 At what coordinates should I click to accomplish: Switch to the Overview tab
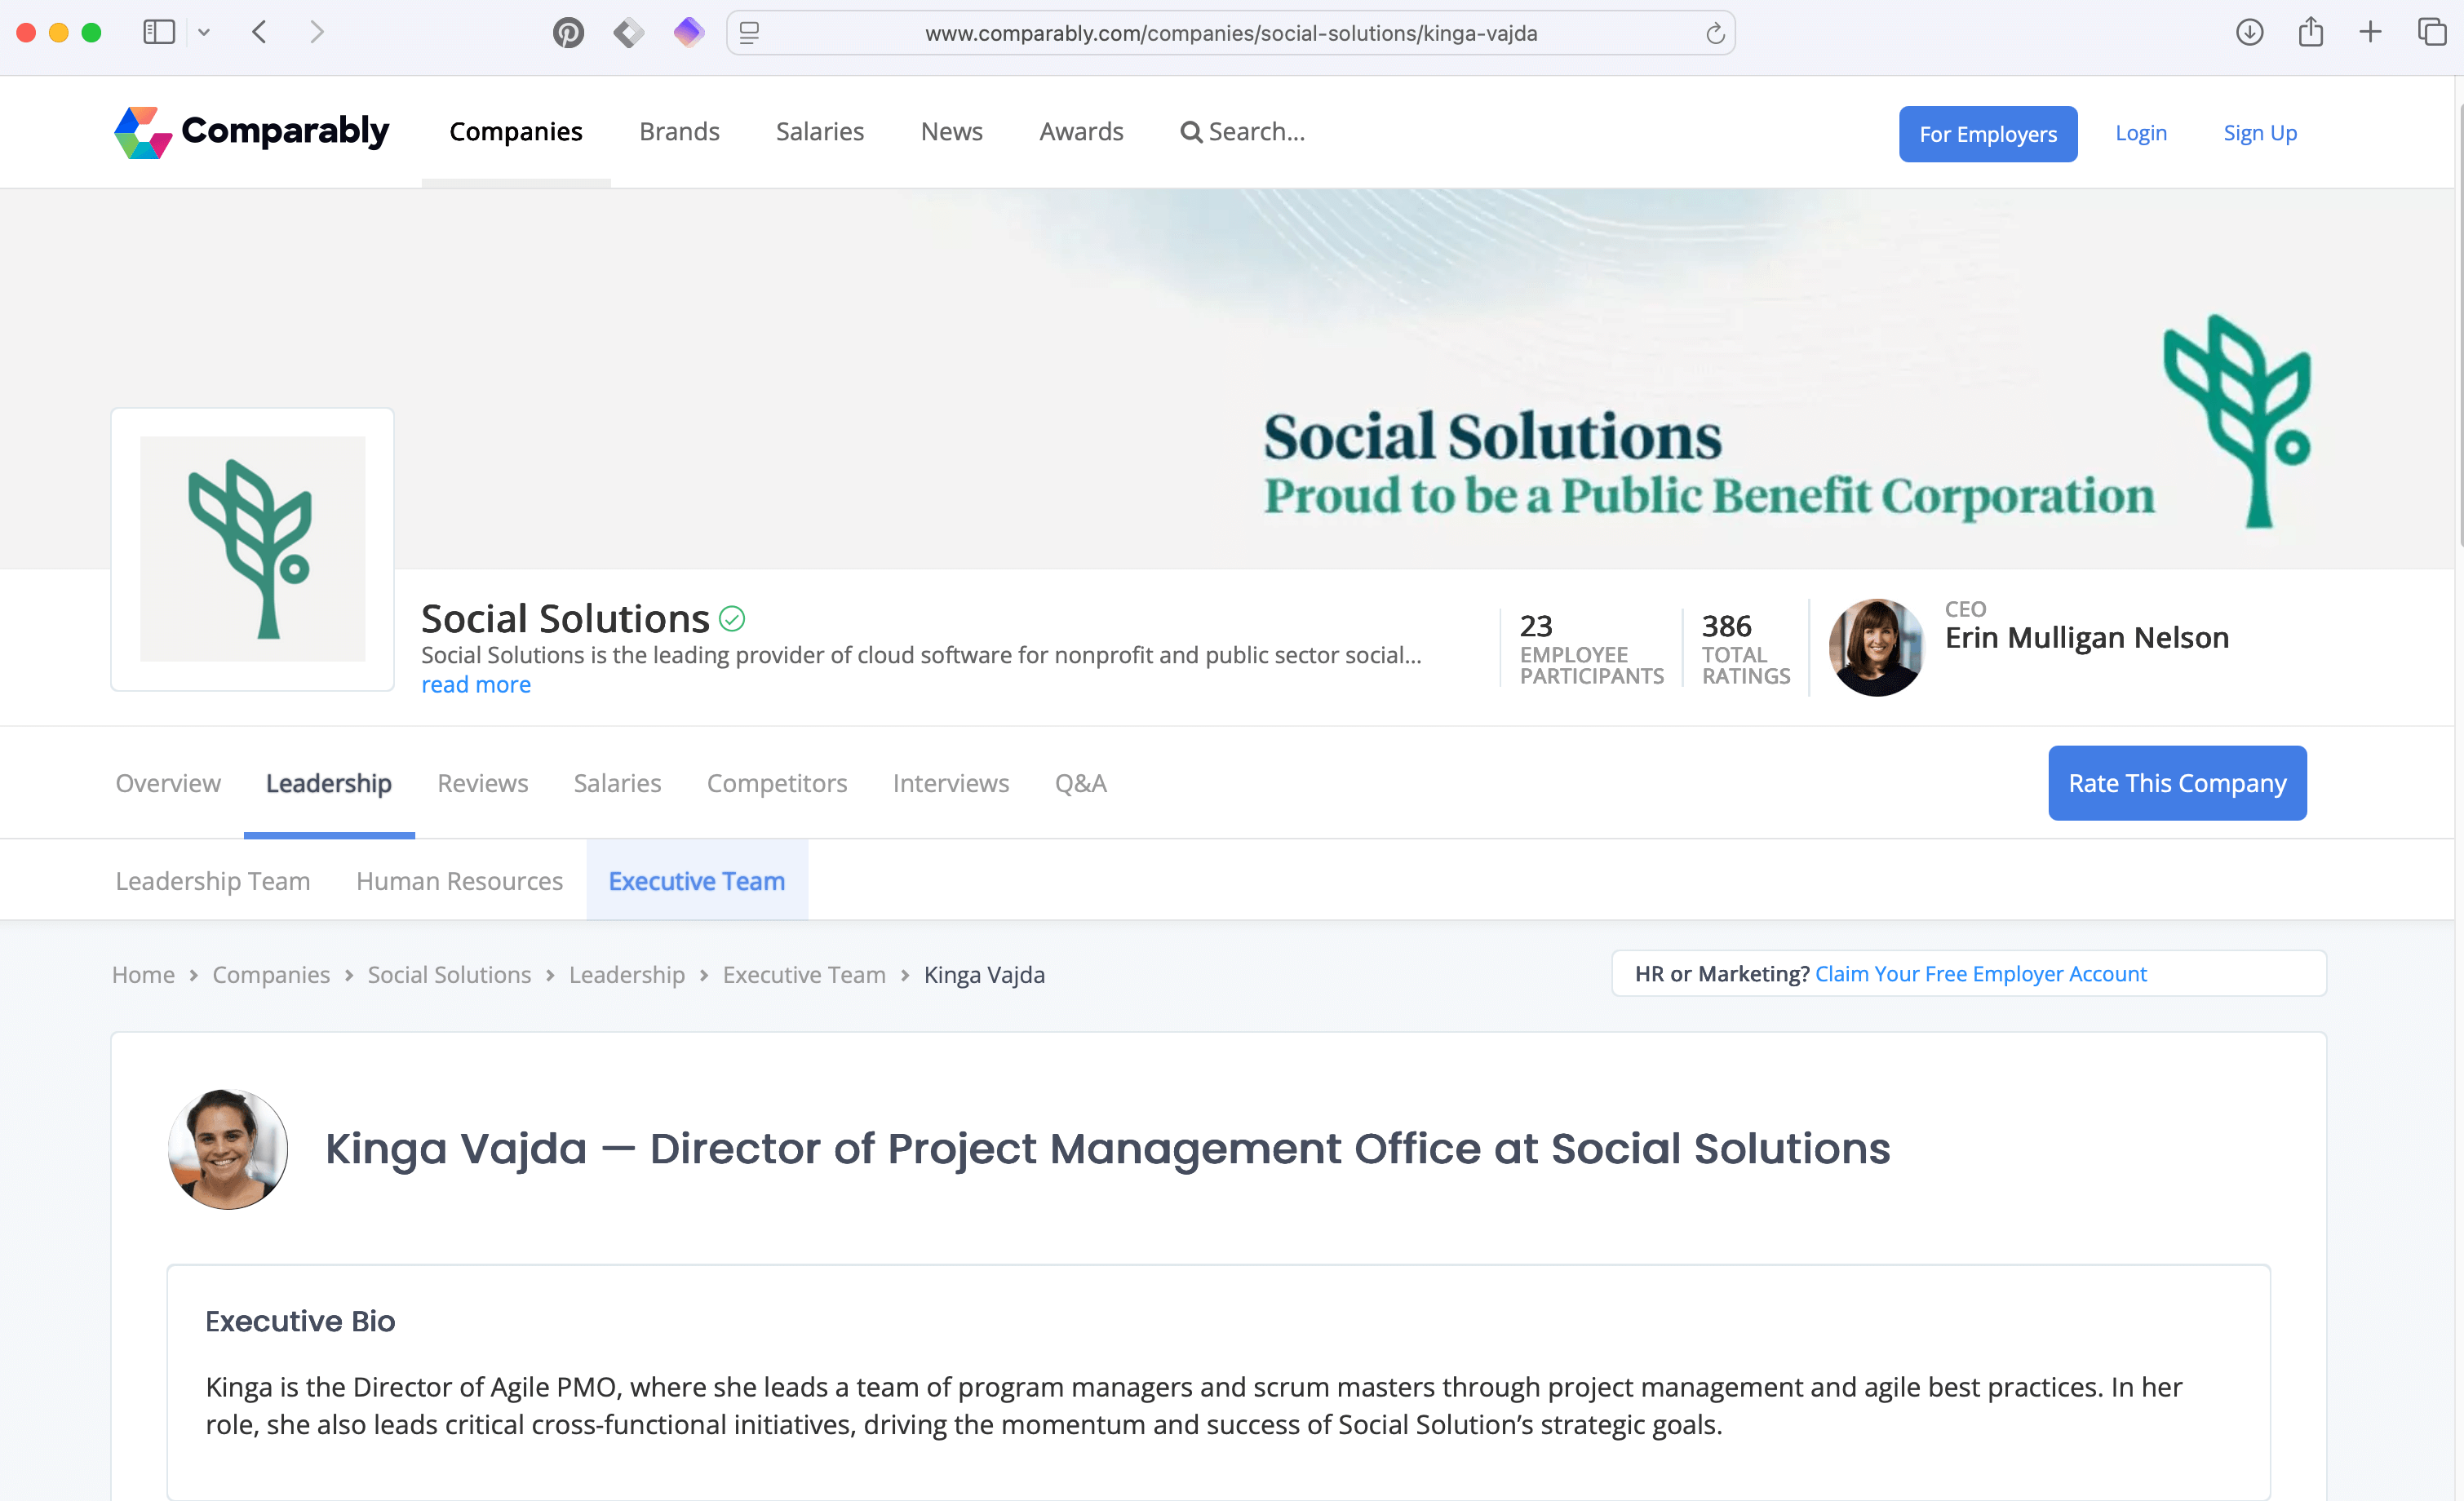click(x=168, y=783)
